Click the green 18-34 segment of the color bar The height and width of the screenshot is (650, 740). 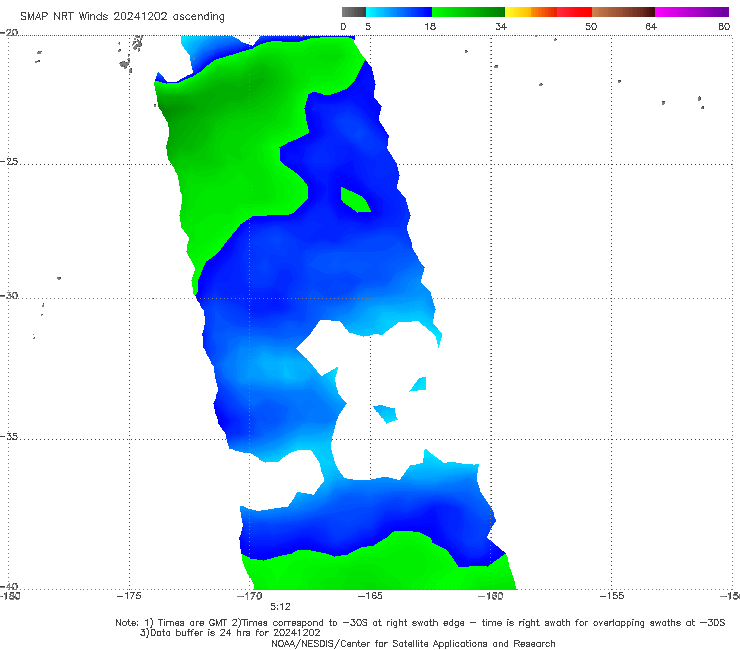[x=468, y=12]
